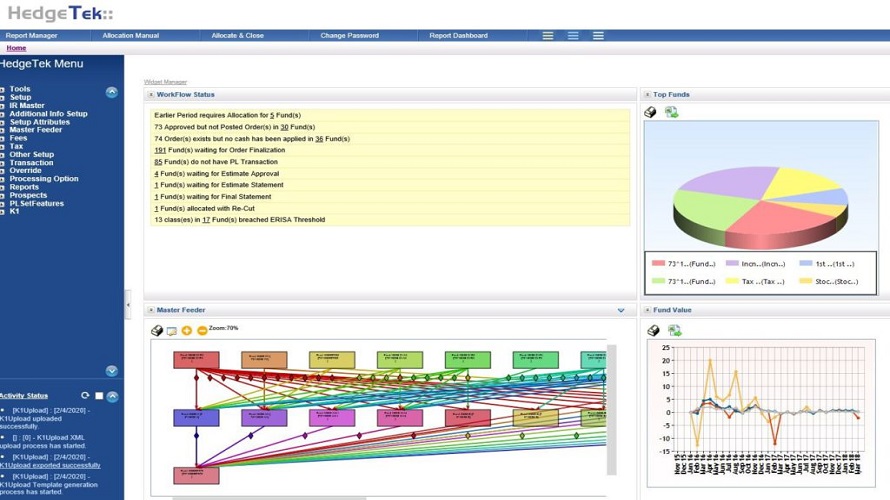Select the purple Incn..(Incn..) legend swatch
The height and width of the screenshot is (500, 890).
(732, 263)
